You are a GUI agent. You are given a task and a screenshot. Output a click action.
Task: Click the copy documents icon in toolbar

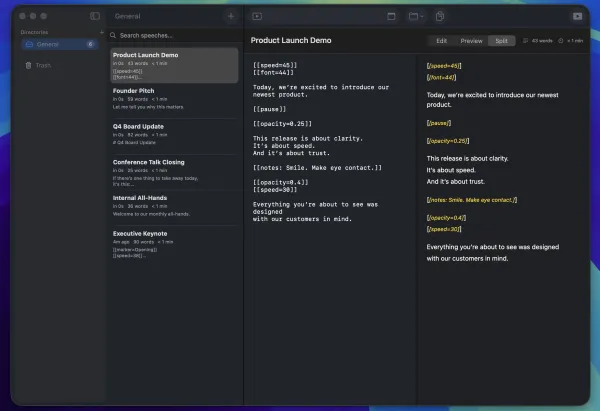(x=440, y=16)
